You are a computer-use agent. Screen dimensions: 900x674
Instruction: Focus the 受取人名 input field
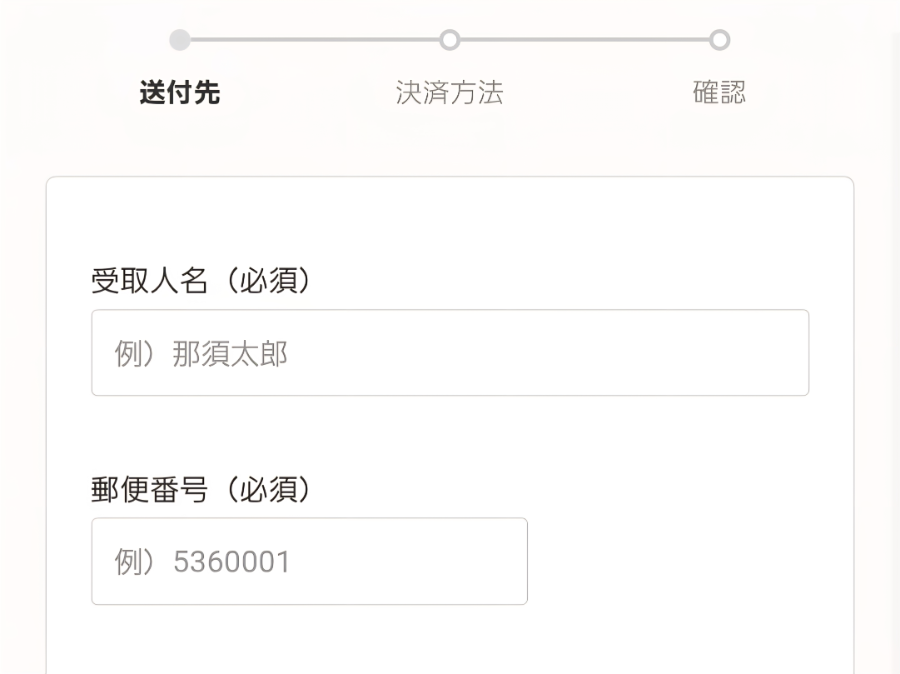click(450, 353)
